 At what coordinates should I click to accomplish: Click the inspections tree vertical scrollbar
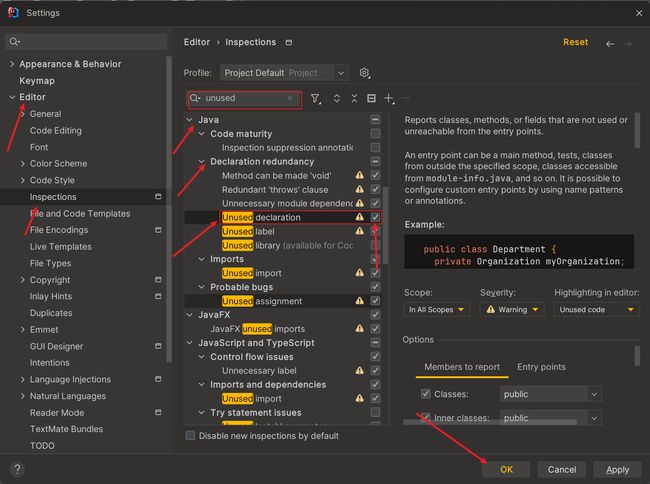point(386,225)
